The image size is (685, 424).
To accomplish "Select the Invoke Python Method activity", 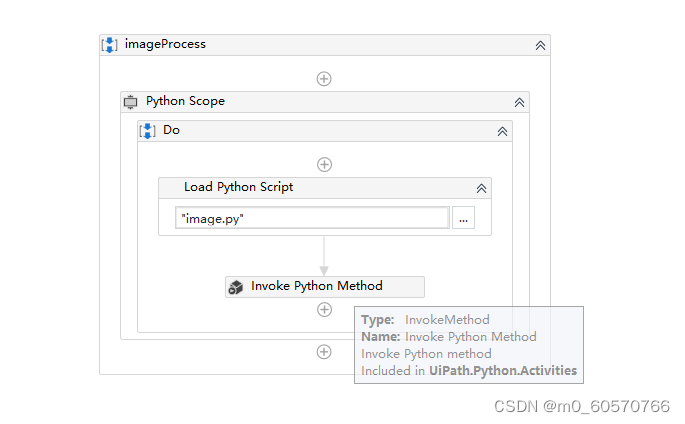I will 316,286.
